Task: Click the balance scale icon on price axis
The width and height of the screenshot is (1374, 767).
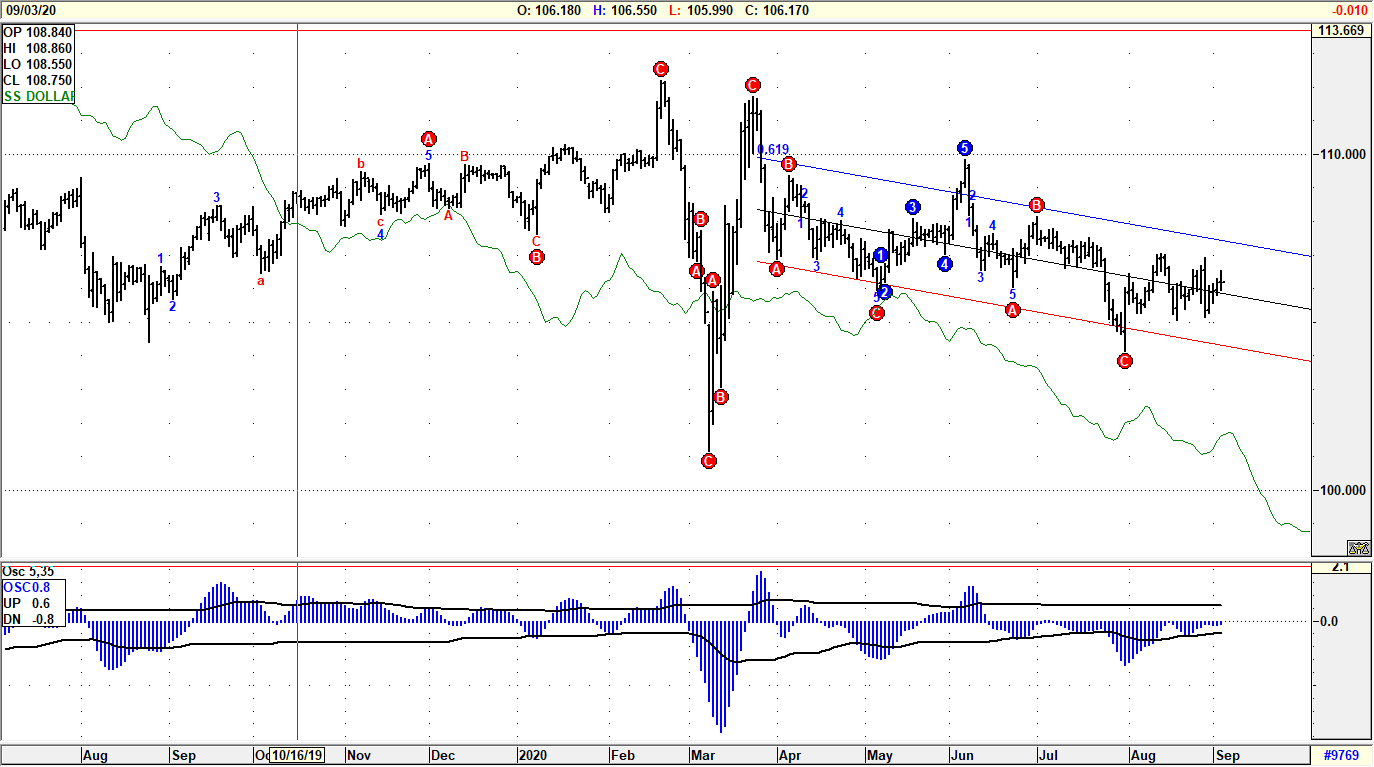Action: (1358, 548)
